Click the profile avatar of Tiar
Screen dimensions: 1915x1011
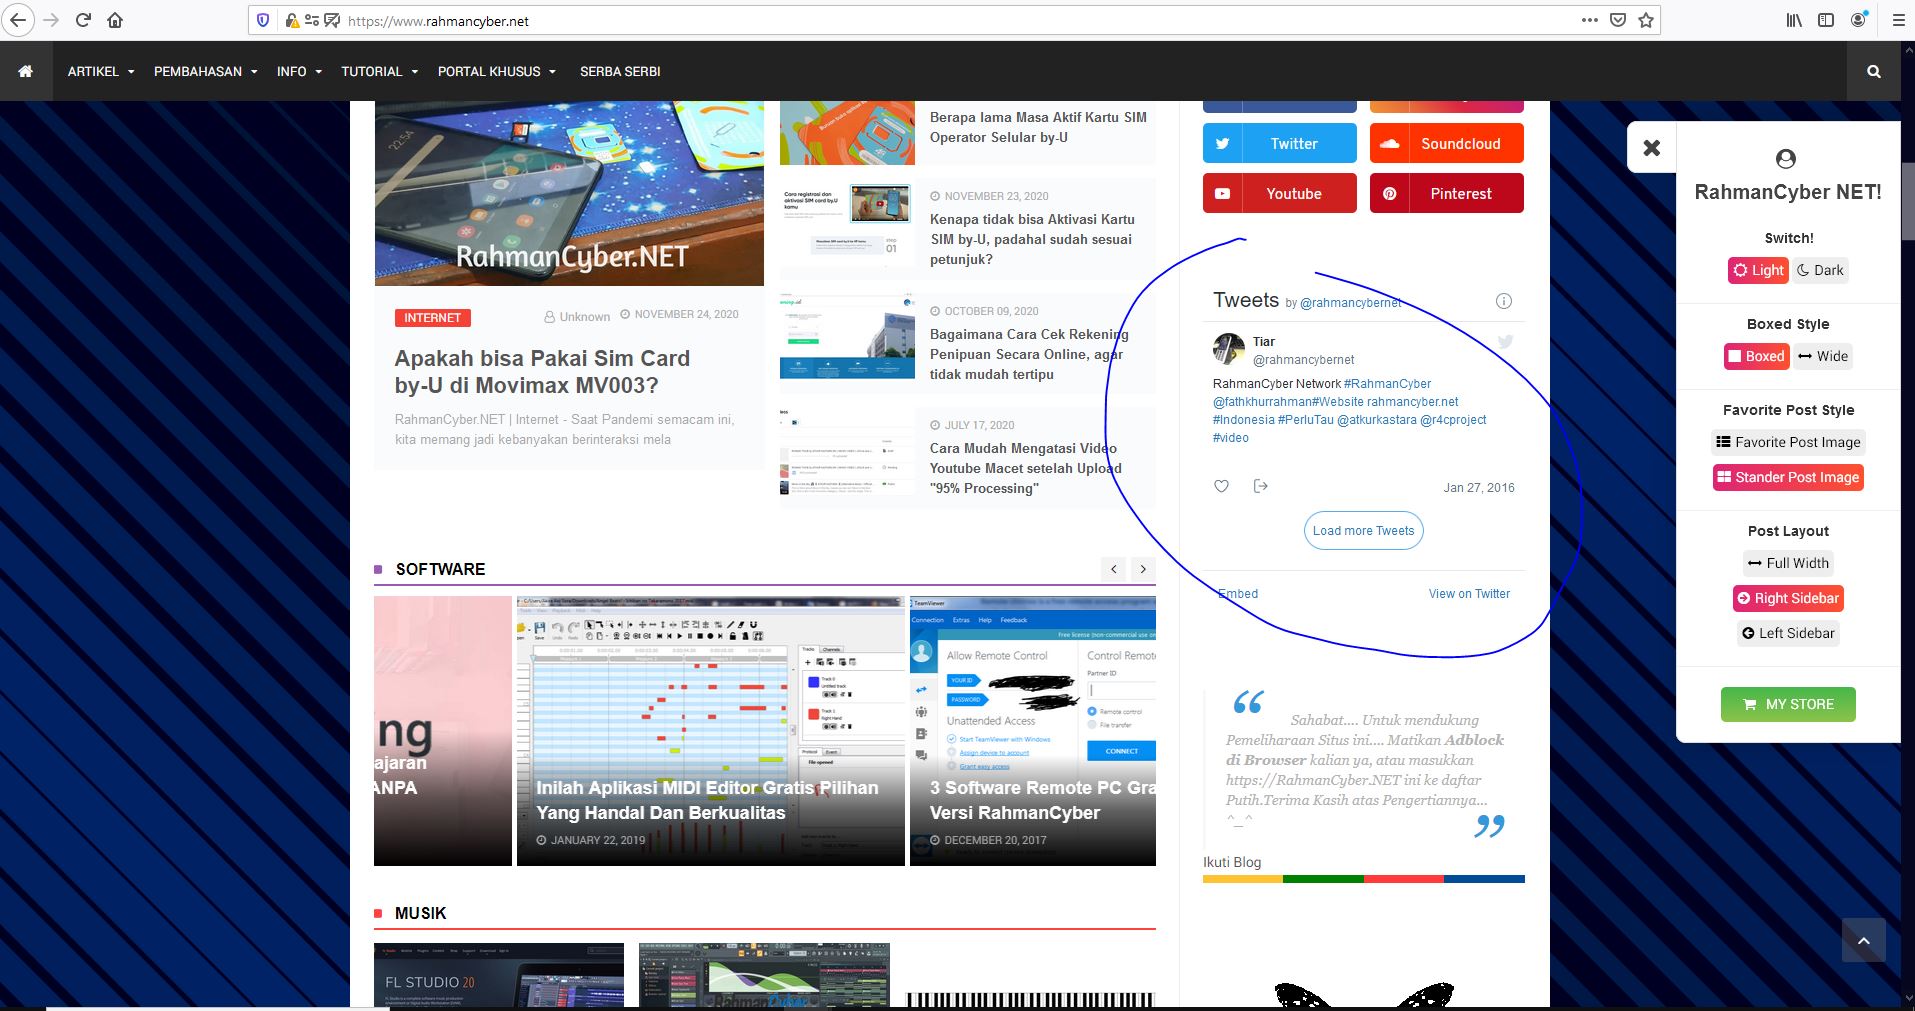pyautogui.click(x=1229, y=349)
